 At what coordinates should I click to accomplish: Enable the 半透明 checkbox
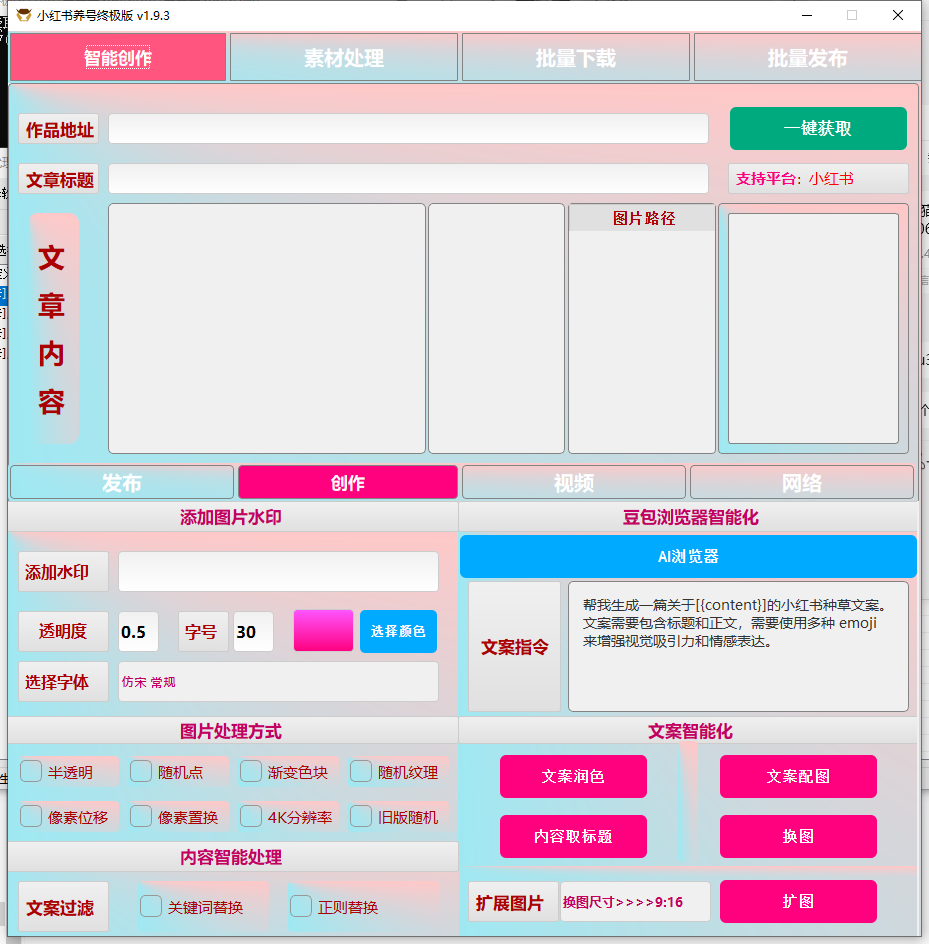(x=31, y=771)
